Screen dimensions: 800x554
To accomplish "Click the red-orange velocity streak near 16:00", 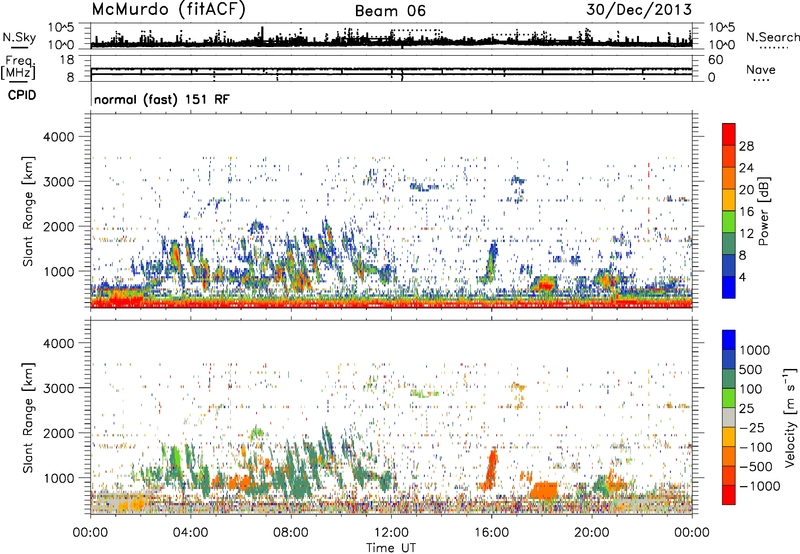I will 491,468.
